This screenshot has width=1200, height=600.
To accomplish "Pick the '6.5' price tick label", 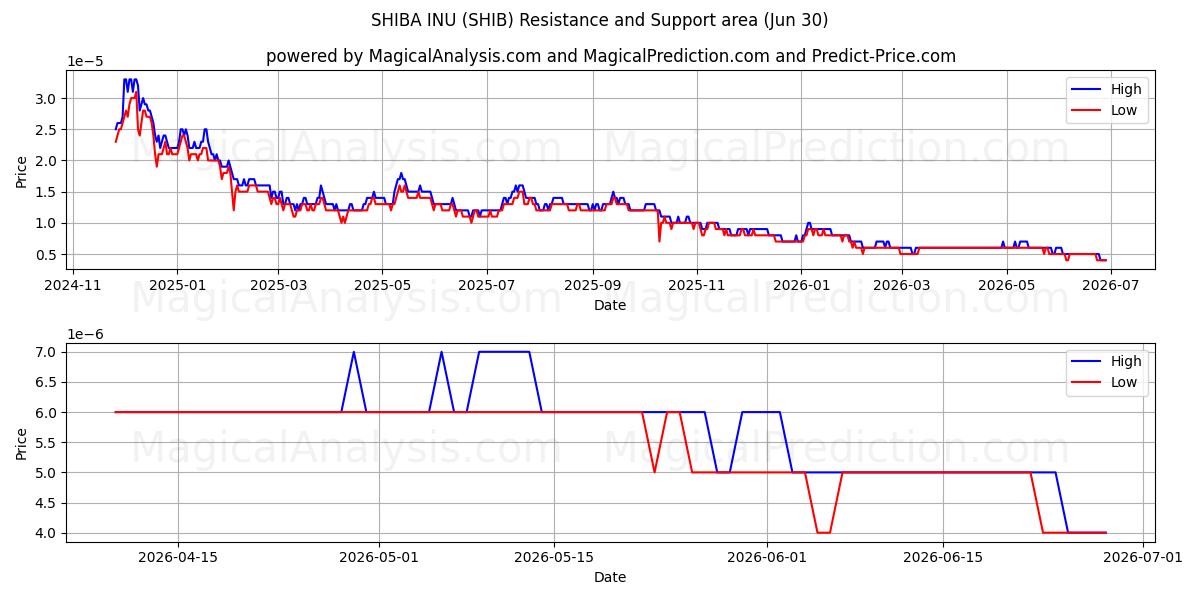I will click(48, 382).
